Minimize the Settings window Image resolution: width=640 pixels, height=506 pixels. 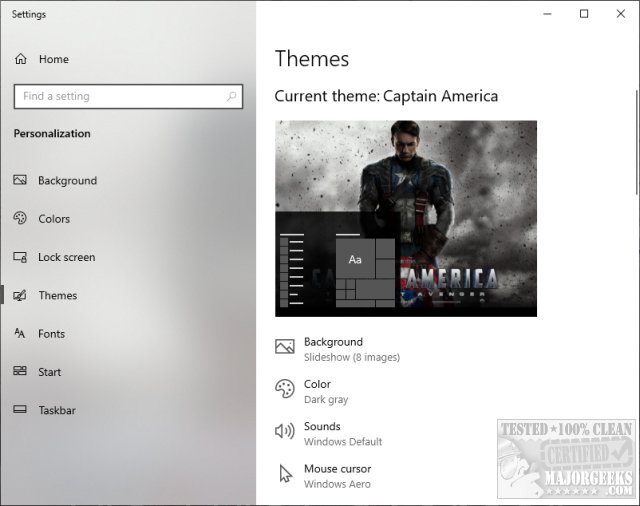[547, 14]
